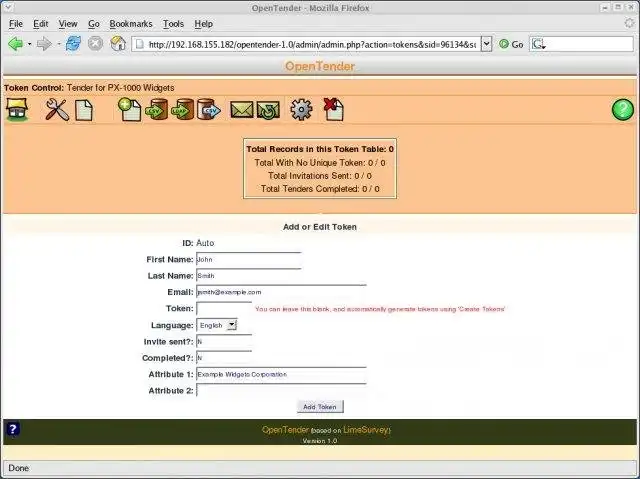Image resolution: width=640 pixels, height=479 pixels.
Task: Click the Completed field
Action: click(x=224, y=358)
